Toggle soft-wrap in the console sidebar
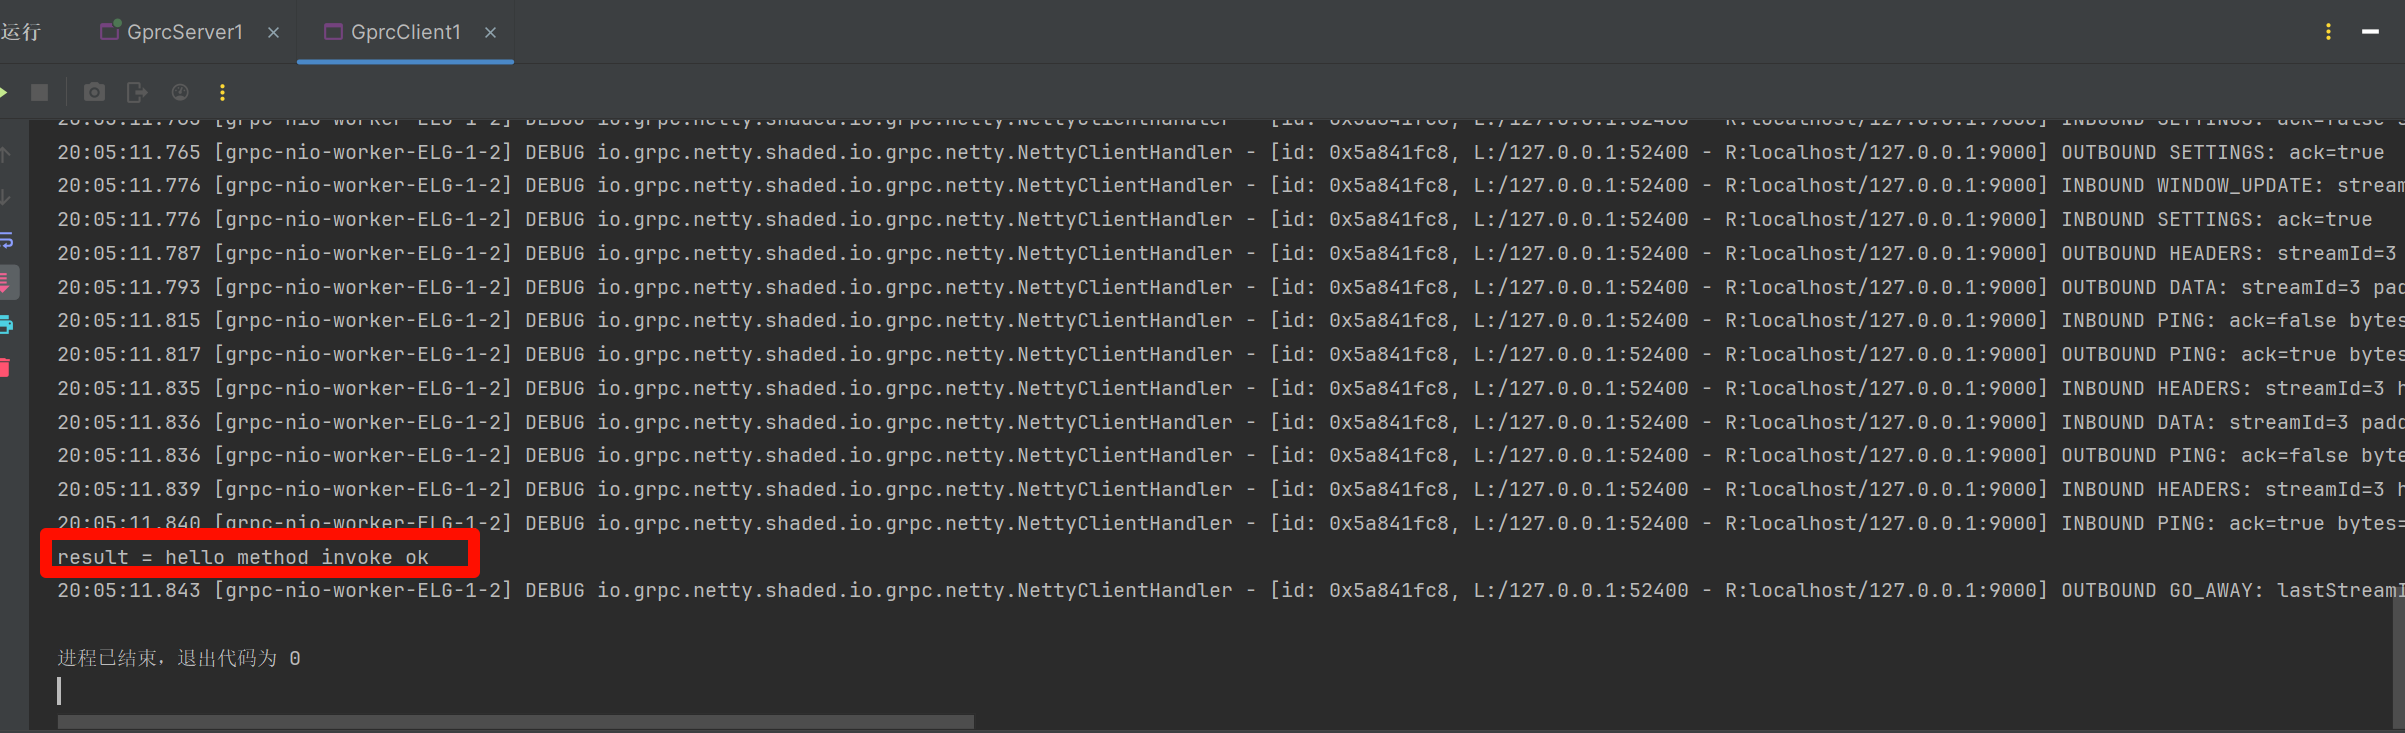 click(x=6, y=240)
